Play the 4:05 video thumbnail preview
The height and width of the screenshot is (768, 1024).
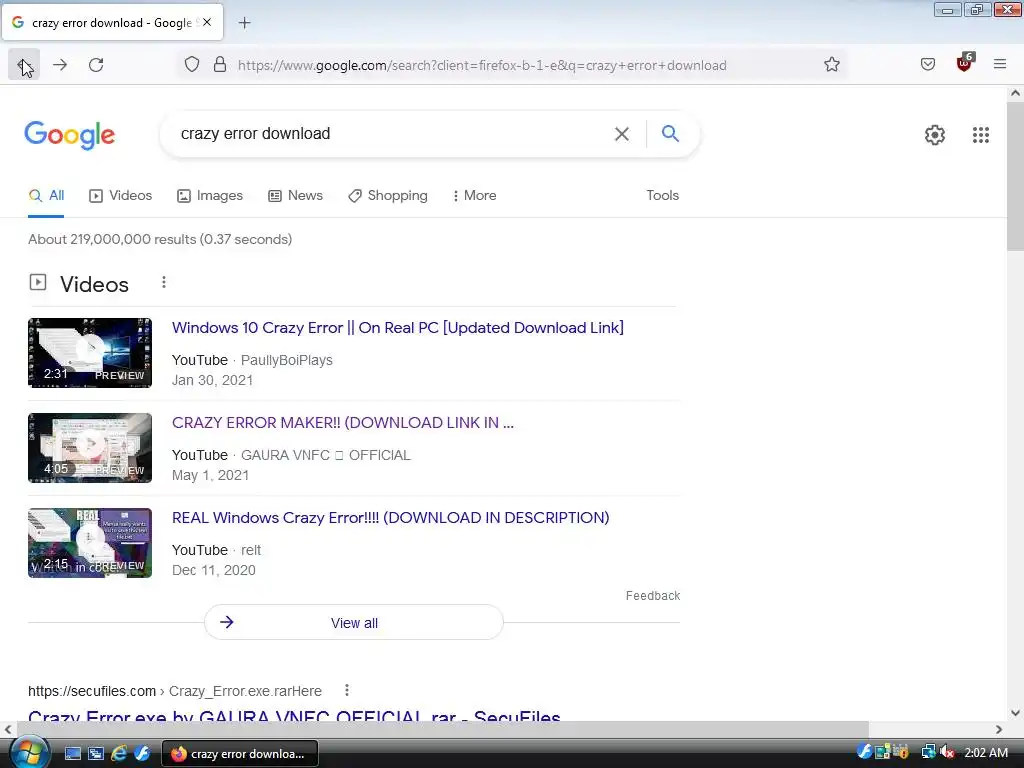click(x=90, y=448)
